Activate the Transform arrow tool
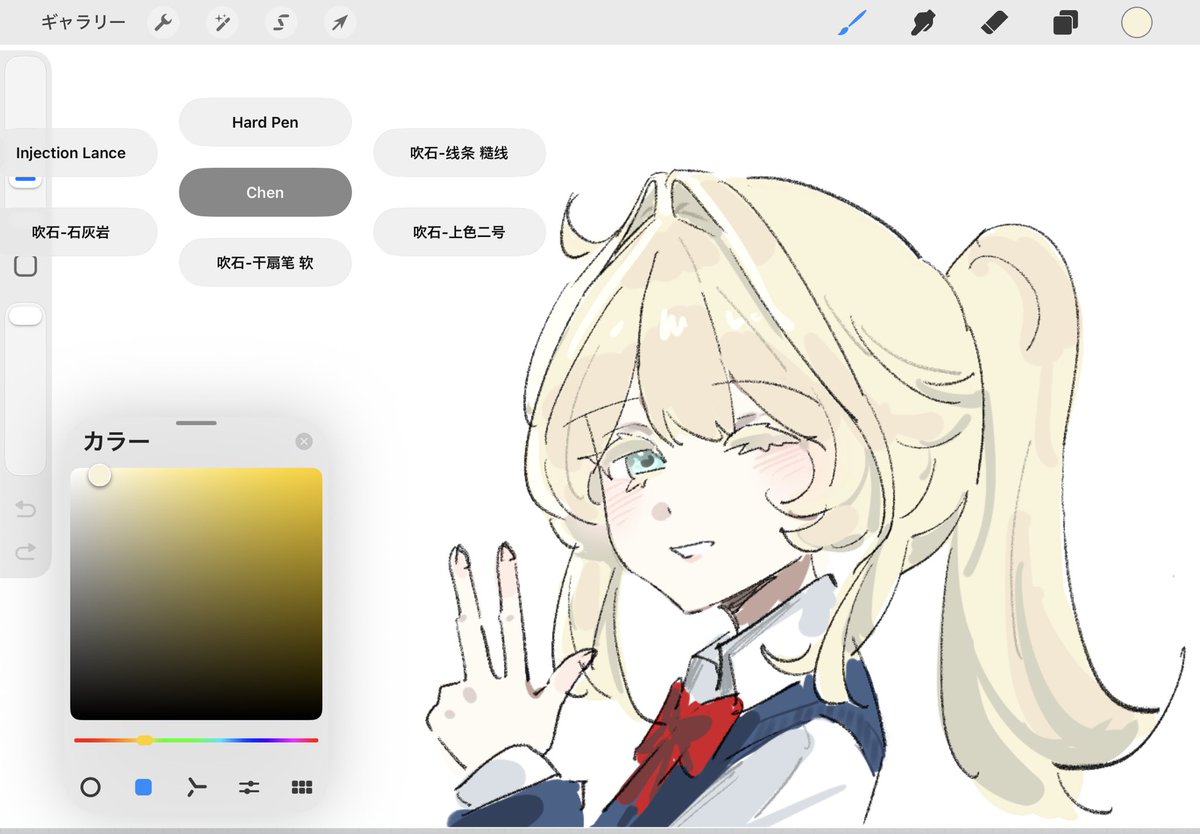Image resolution: width=1200 pixels, height=834 pixels. pos(340,22)
